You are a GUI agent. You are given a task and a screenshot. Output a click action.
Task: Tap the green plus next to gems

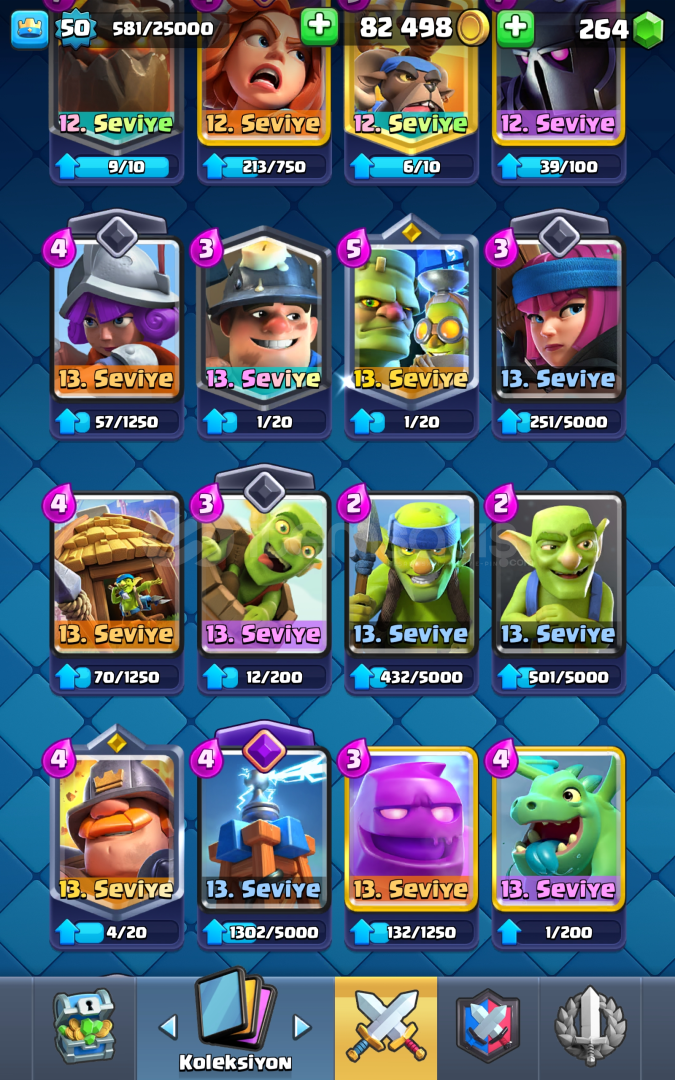click(x=515, y=28)
